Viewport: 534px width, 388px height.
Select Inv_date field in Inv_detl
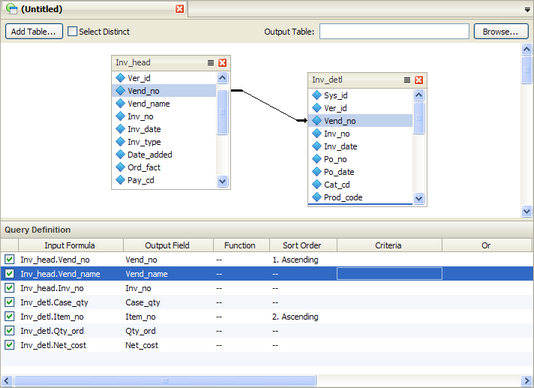point(361,146)
